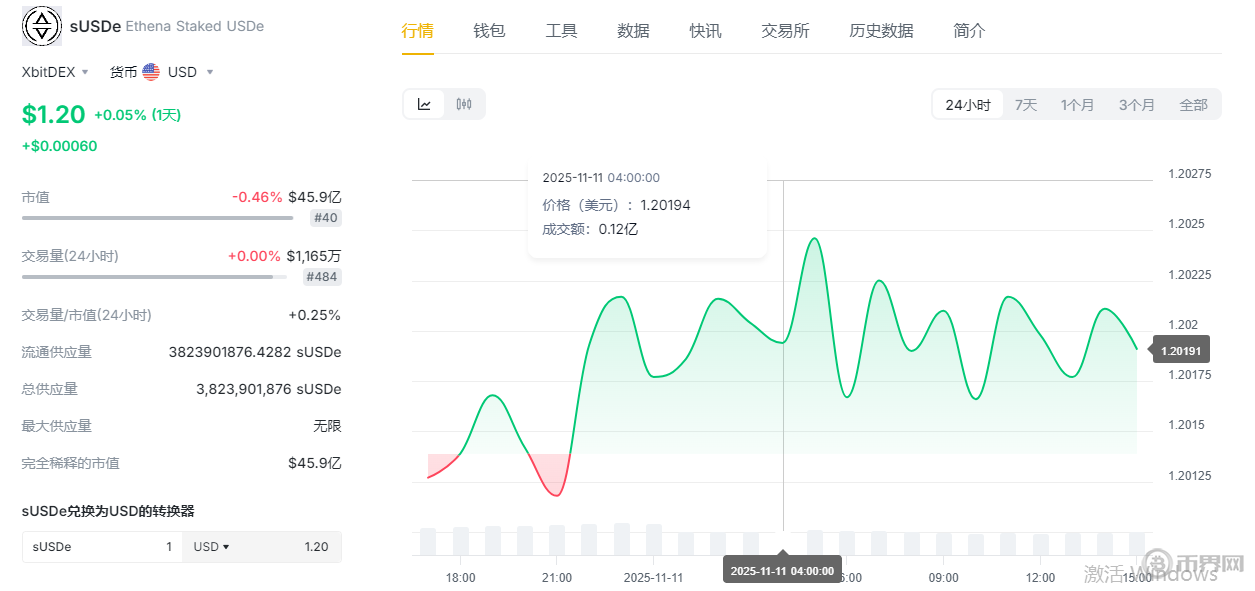Switch to the 数据 tab
Viewport: 1255px width, 591px height.
click(x=634, y=30)
